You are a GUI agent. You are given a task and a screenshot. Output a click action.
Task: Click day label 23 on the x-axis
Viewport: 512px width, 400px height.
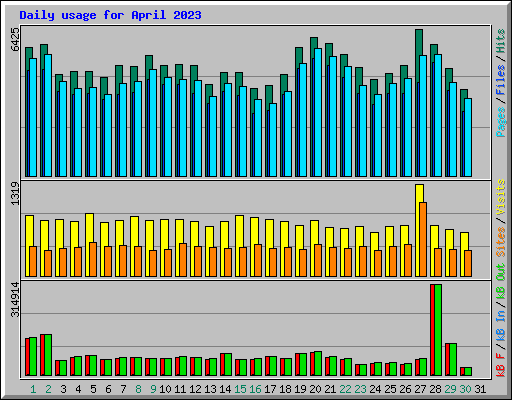(360, 389)
